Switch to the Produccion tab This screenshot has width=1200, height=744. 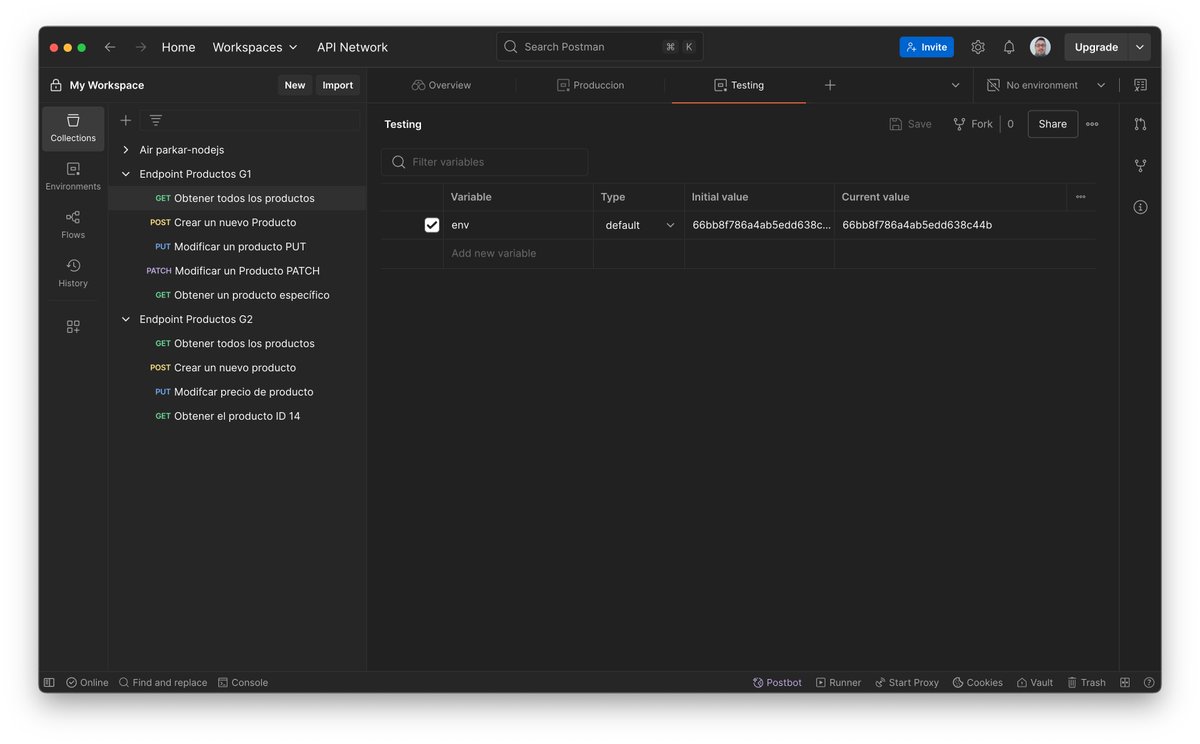[591, 85]
